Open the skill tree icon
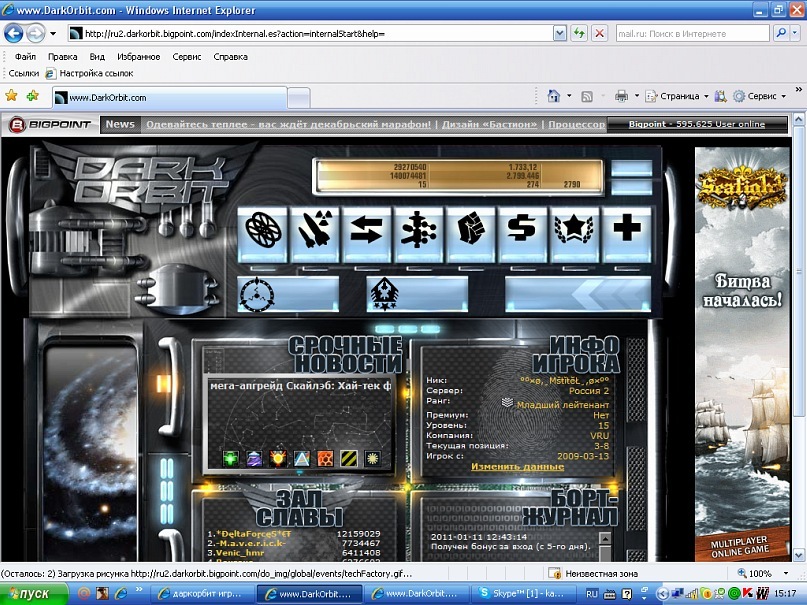 point(419,230)
